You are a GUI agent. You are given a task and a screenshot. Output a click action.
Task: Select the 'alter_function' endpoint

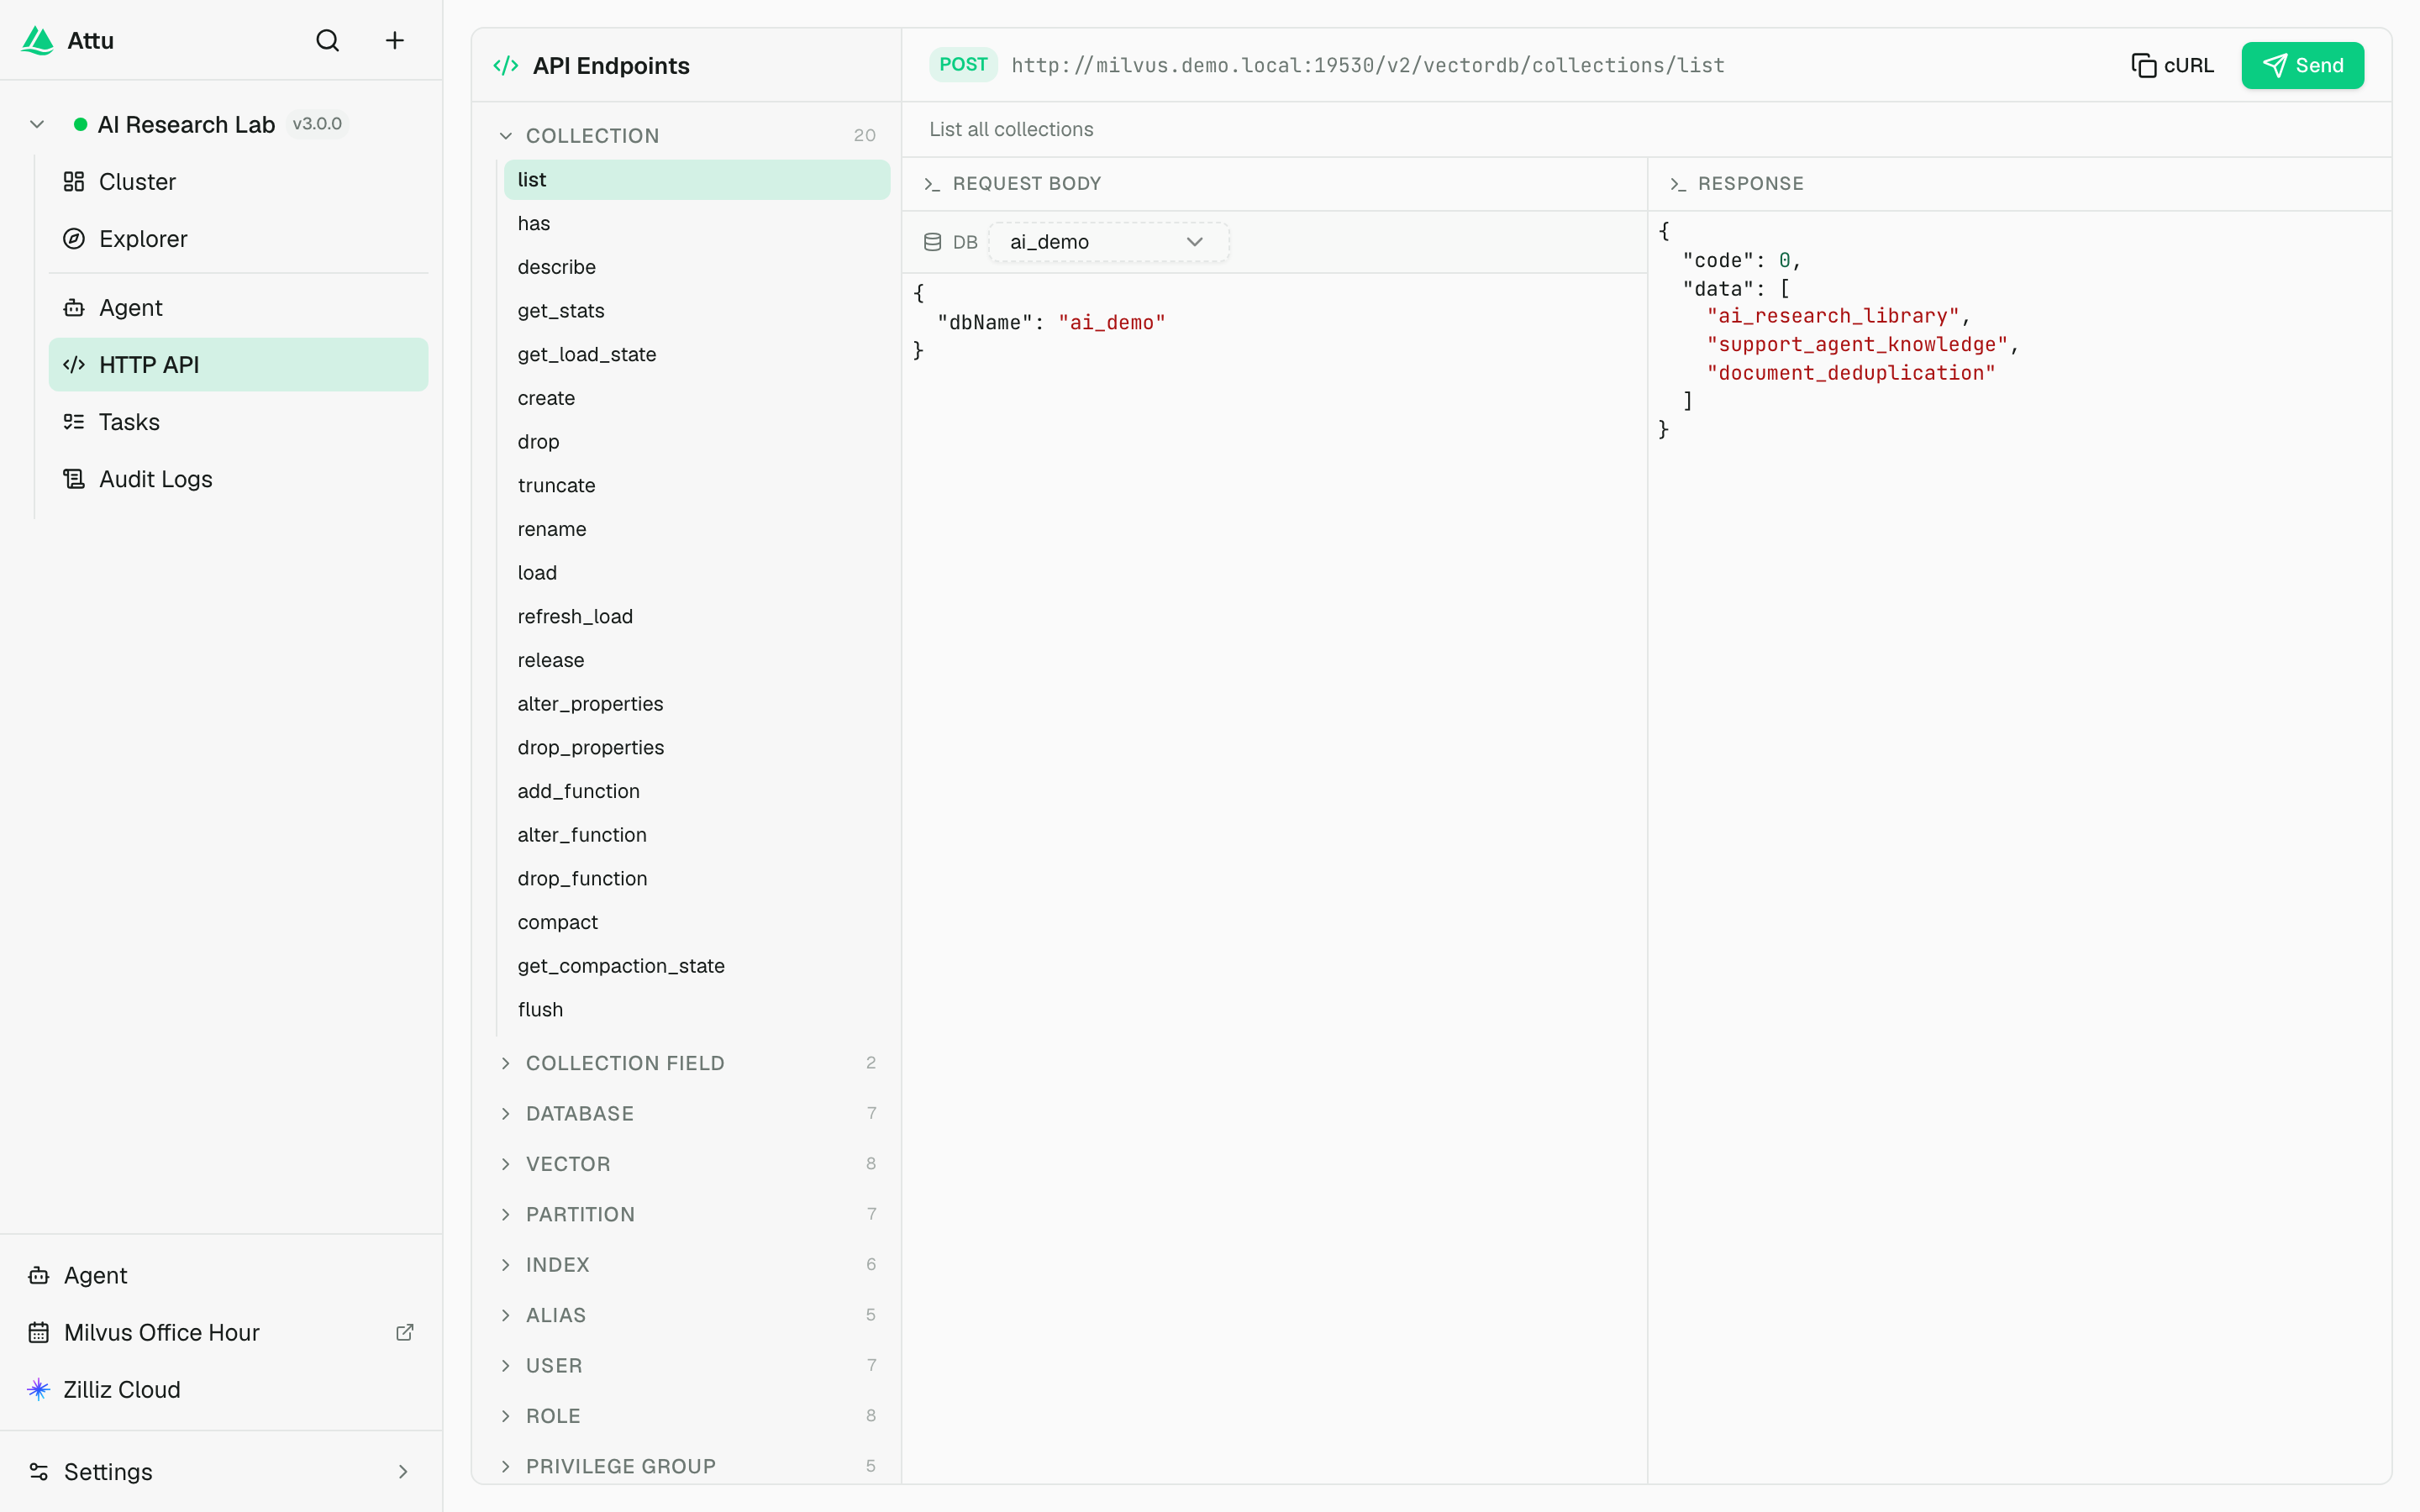(x=697, y=834)
